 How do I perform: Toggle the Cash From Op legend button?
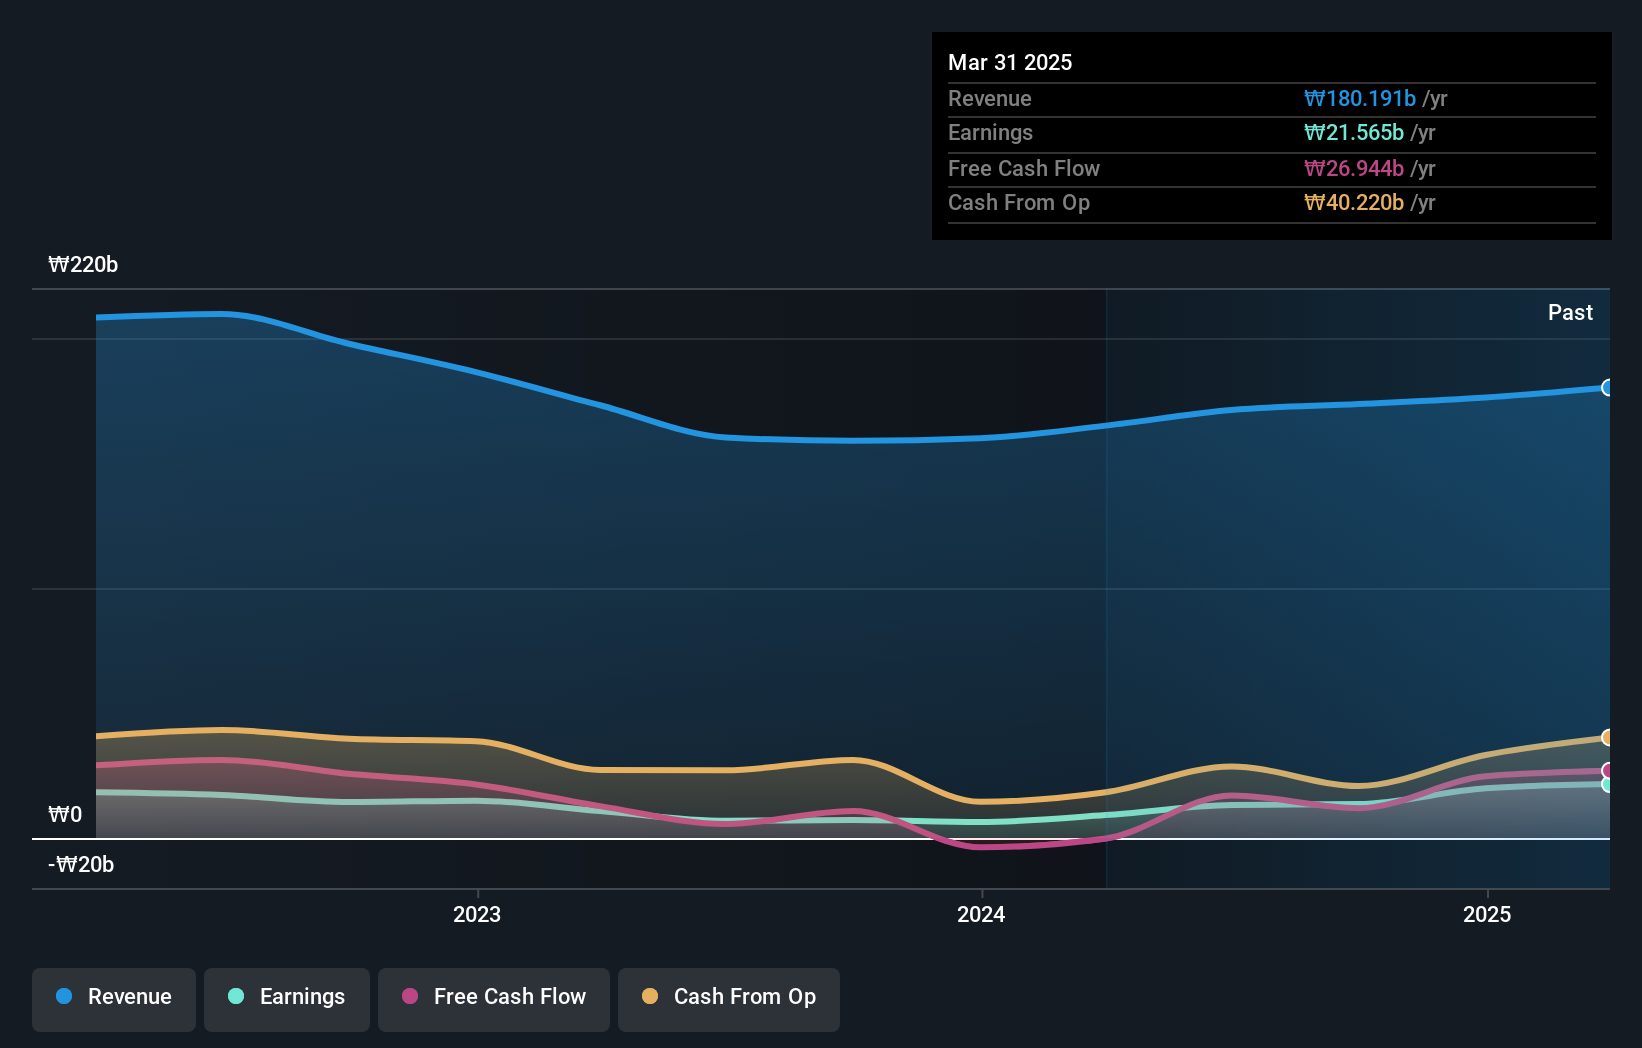point(729,999)
